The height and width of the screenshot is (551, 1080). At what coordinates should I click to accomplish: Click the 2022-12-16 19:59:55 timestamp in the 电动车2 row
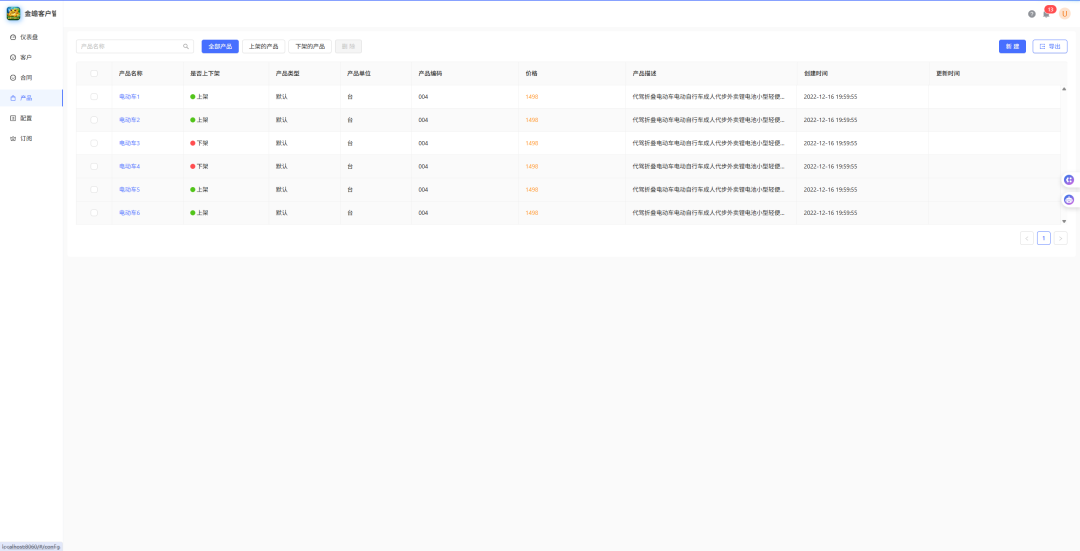pyautogui.click(x=831, y=120)
